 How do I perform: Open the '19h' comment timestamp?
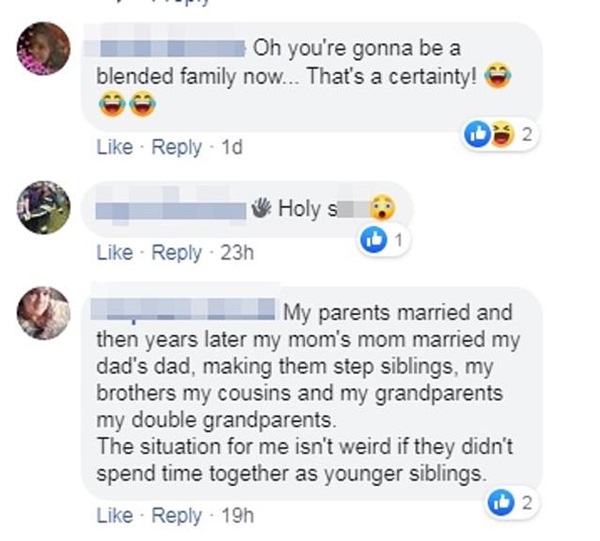(237, 516)
